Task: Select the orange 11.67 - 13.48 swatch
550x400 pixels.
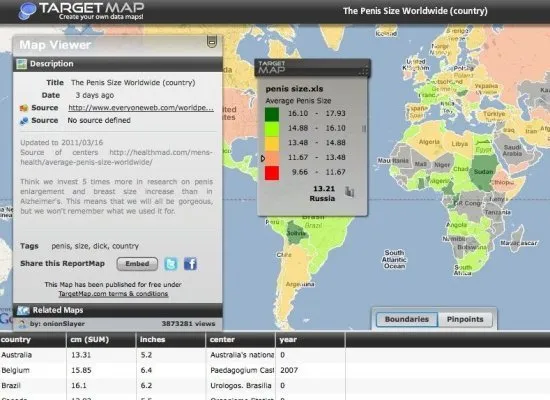Action: pos(272,159)
